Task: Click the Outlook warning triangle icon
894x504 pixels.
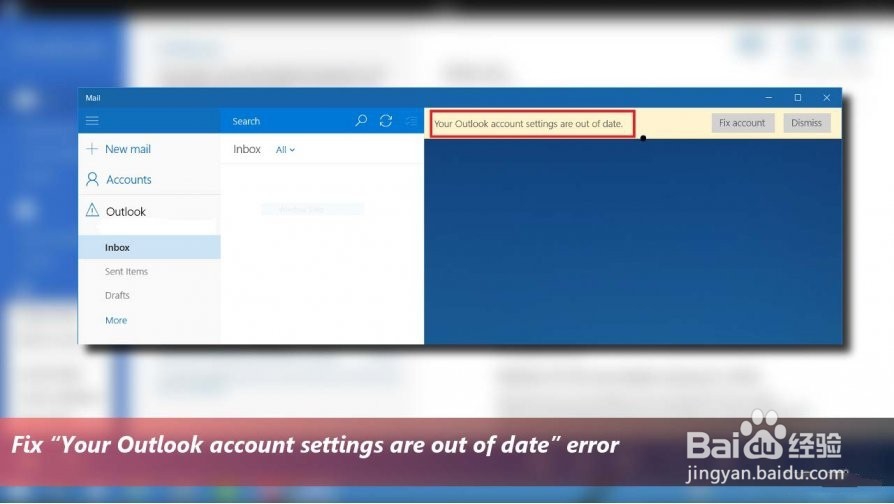Action: click(x=92, y=210)
